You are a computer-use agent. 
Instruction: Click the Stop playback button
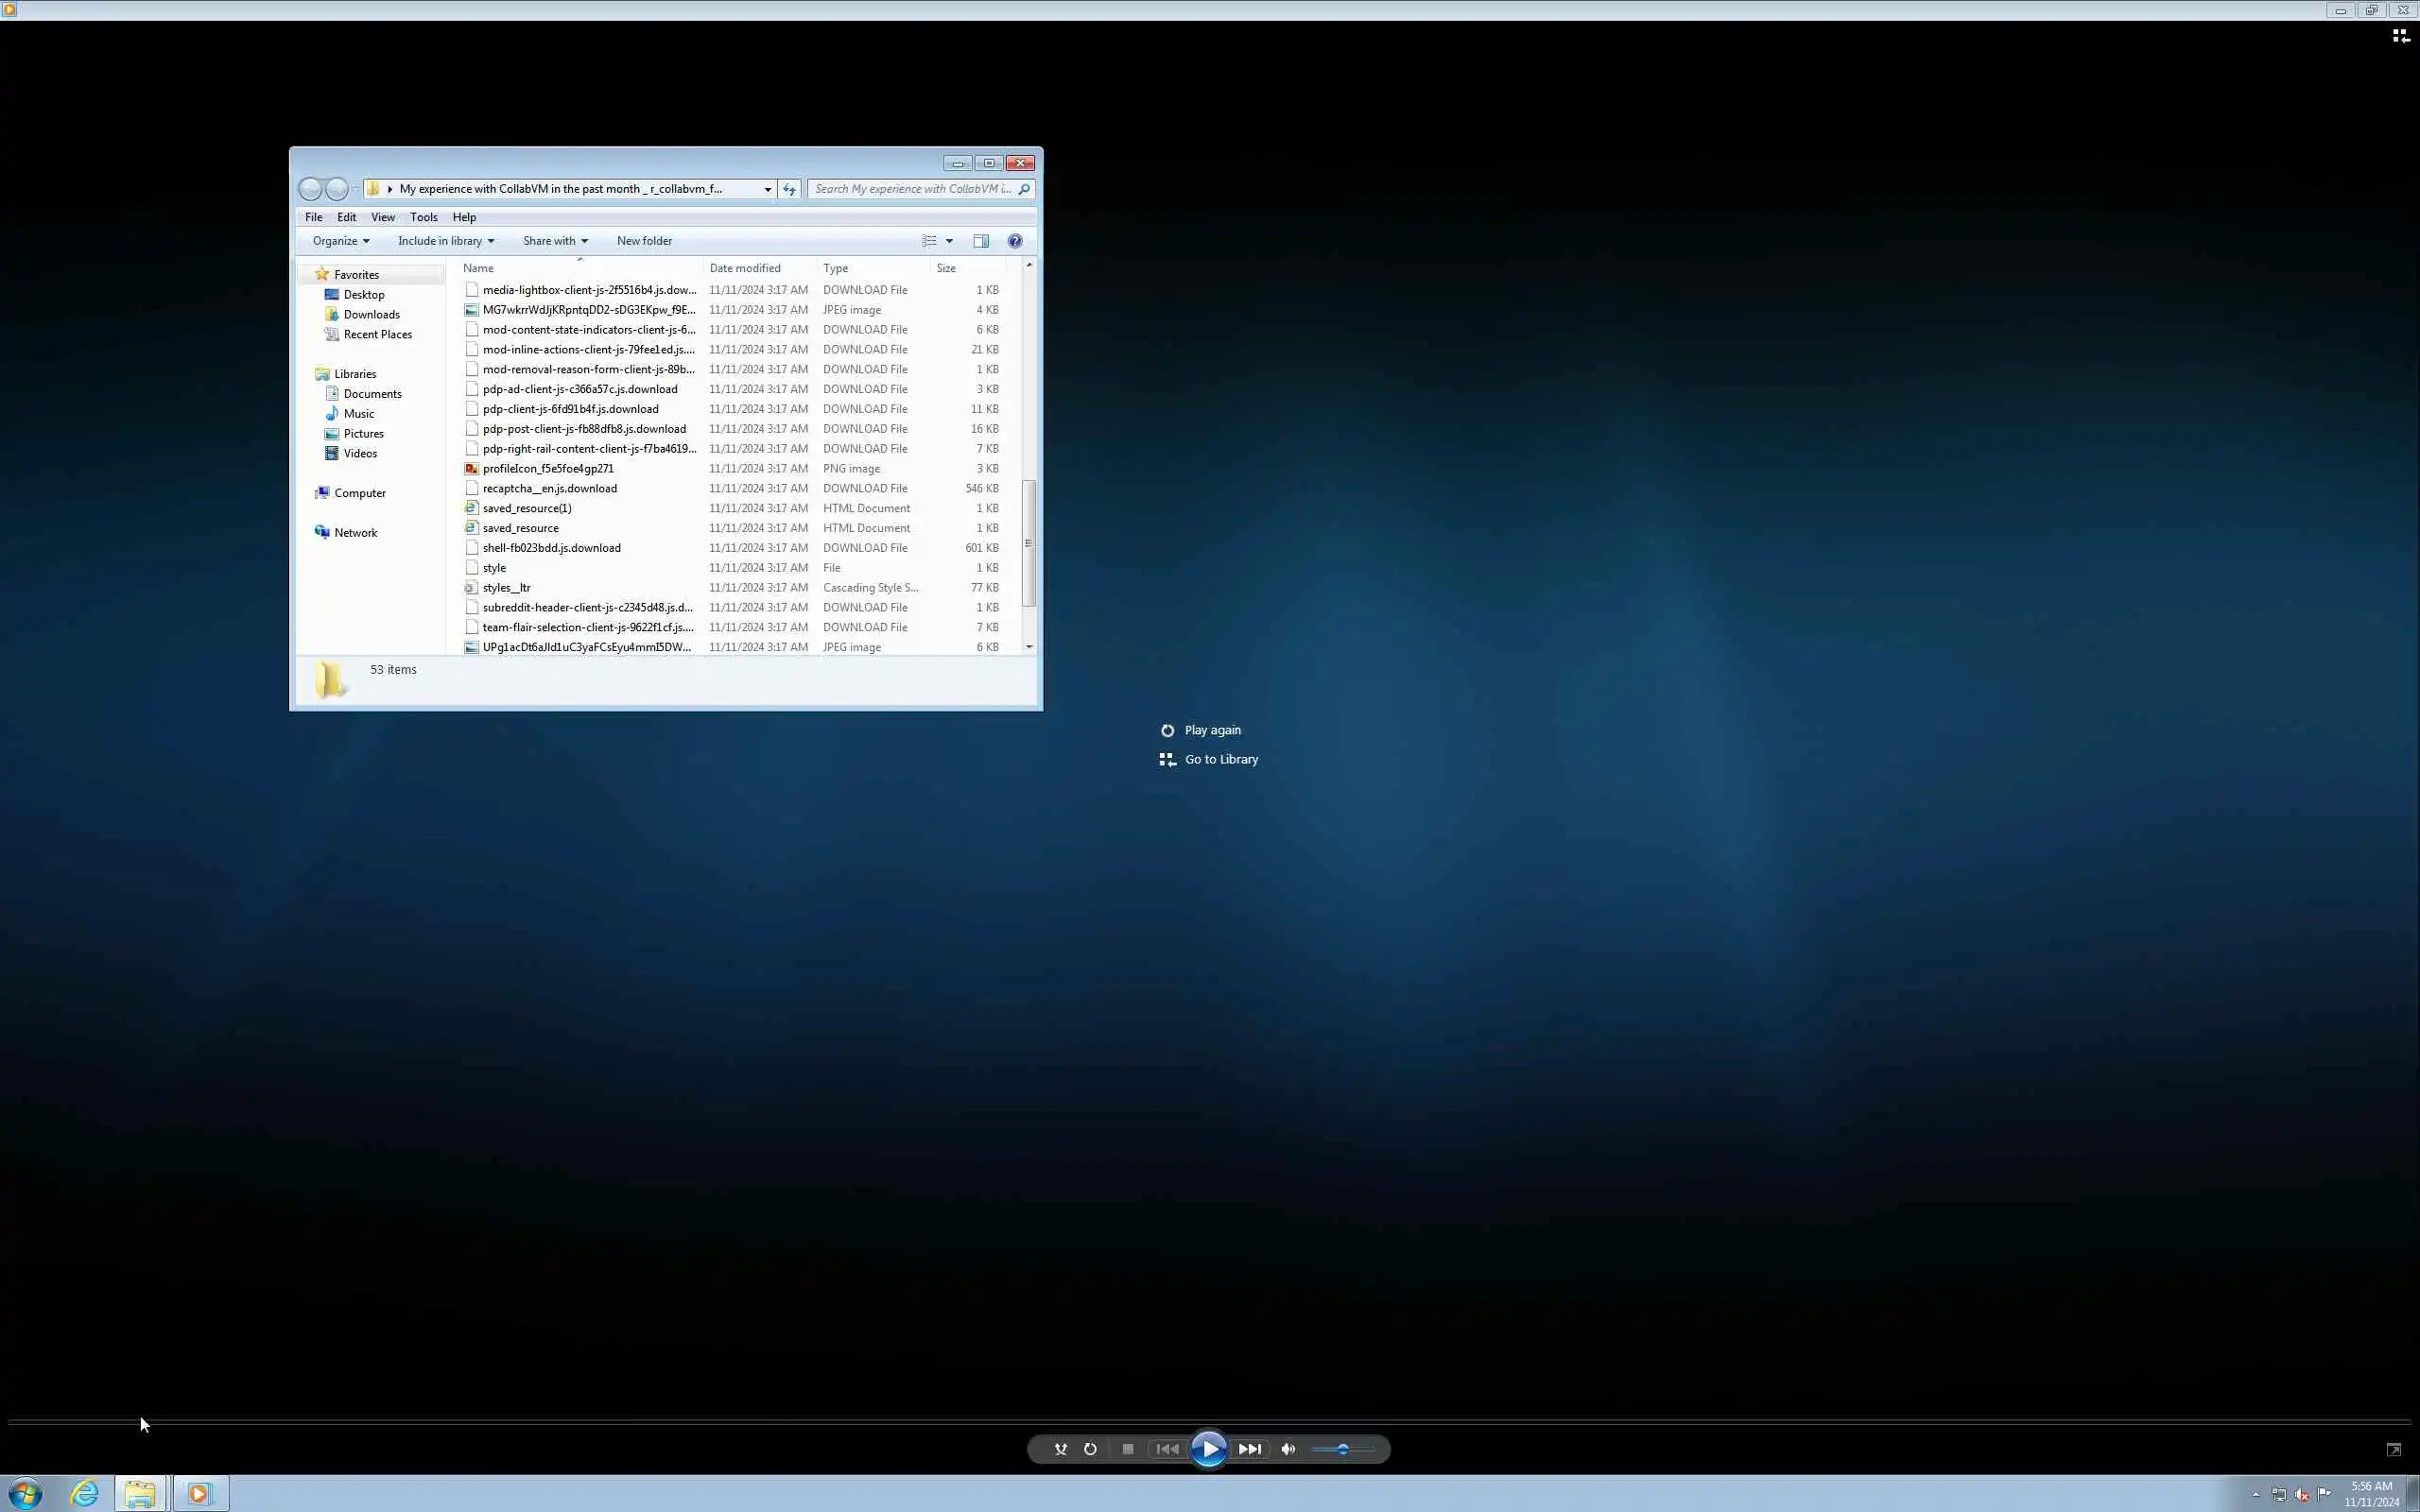click(1128, 1449)
